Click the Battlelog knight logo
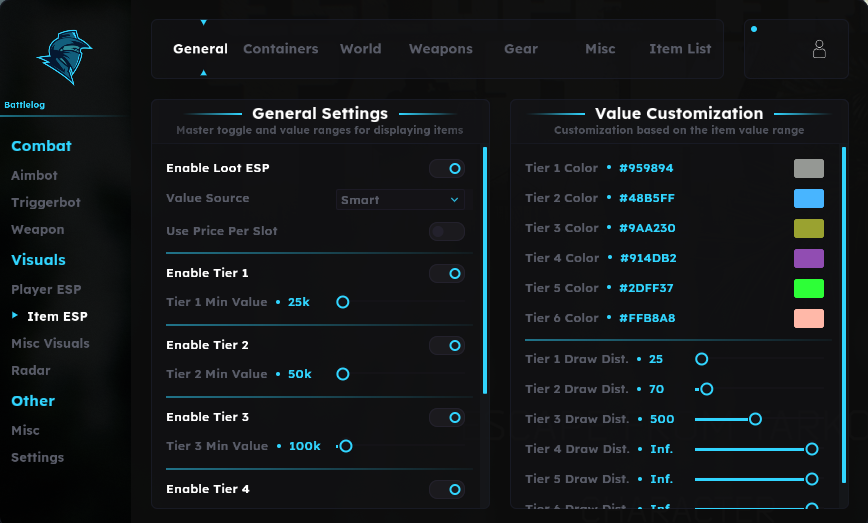Viewport: 868px width, 523px height. (x=64, y=57)
